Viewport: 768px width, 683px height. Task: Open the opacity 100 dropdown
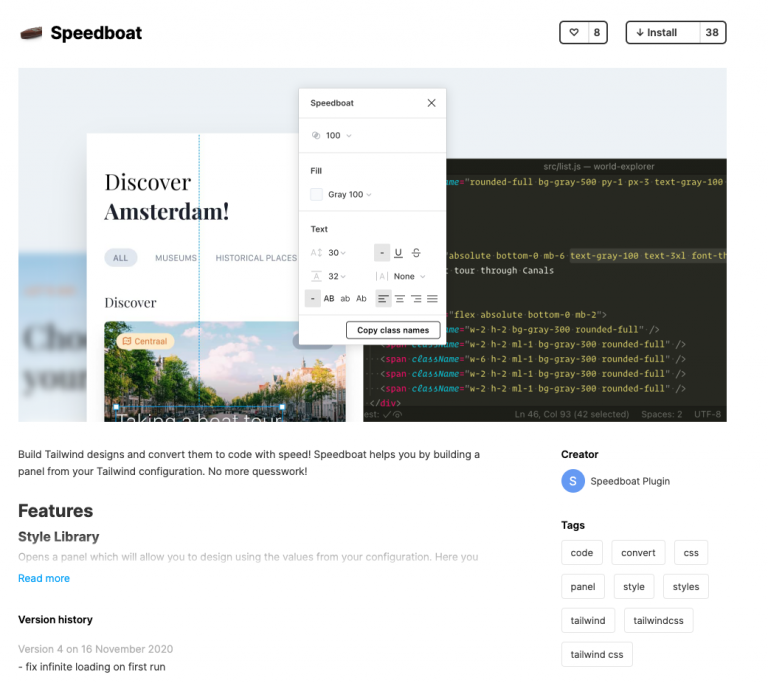339,136
